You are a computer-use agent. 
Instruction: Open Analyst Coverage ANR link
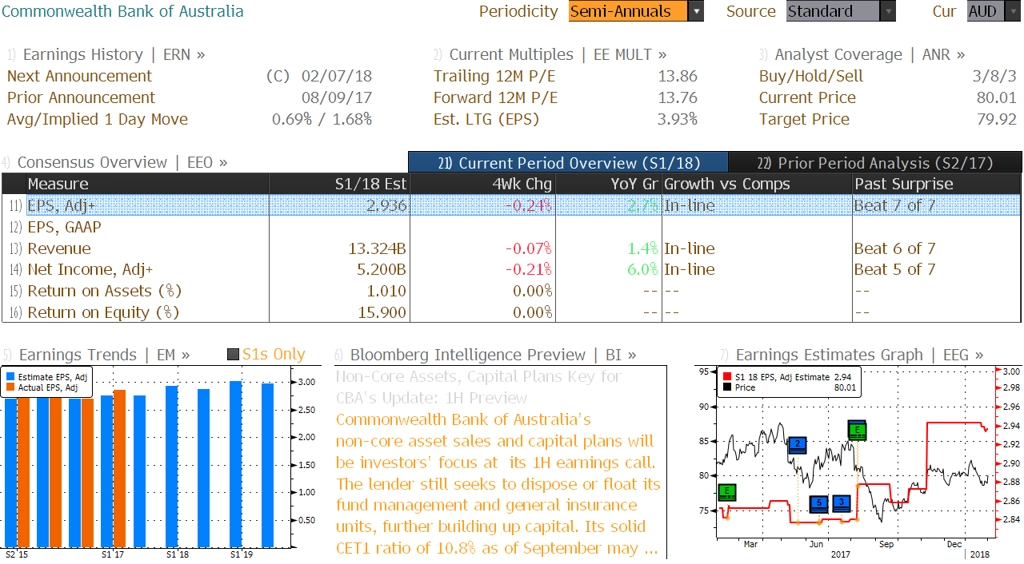(869, 54)
